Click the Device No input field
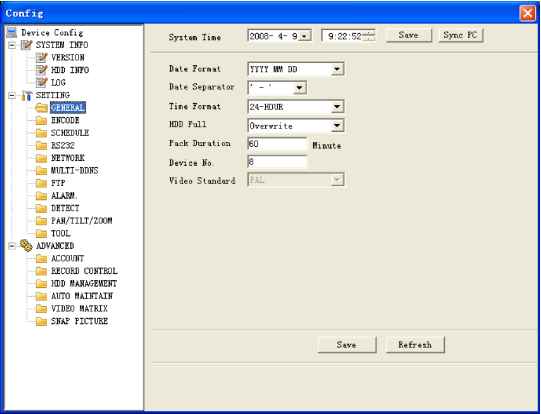This screenshot has height=414, width=541. click(277, 162)
